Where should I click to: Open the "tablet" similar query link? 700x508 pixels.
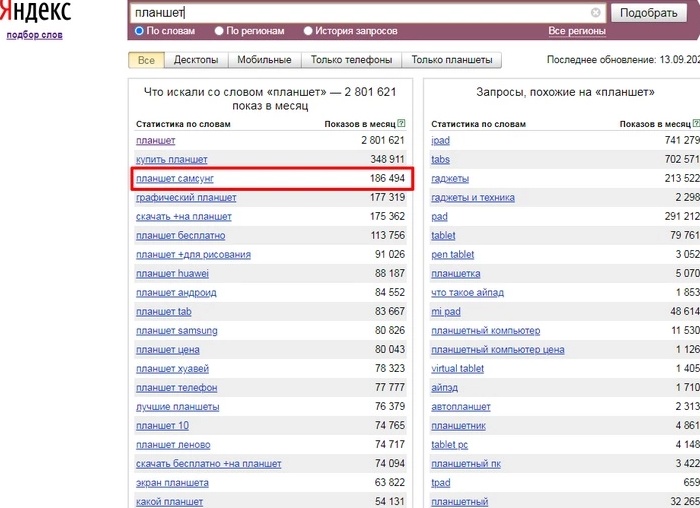coord(443,236)
